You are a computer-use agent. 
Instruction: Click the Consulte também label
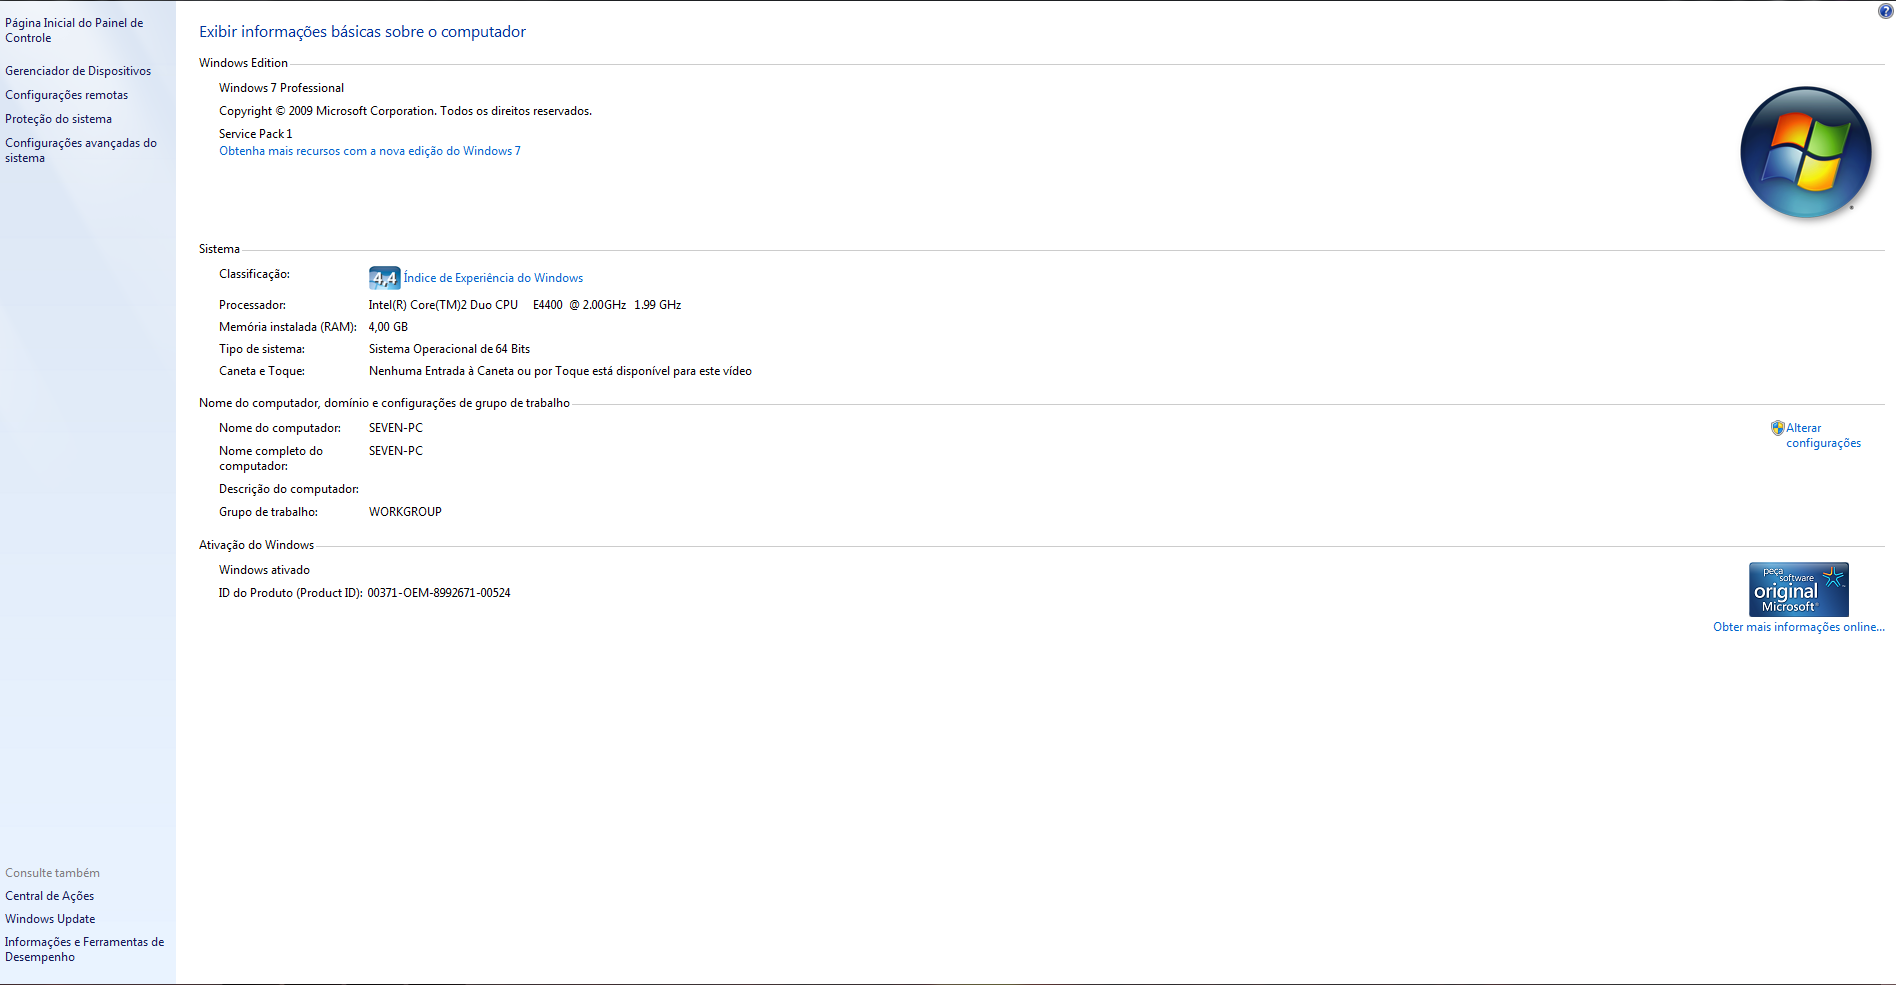tap(52, 873)
